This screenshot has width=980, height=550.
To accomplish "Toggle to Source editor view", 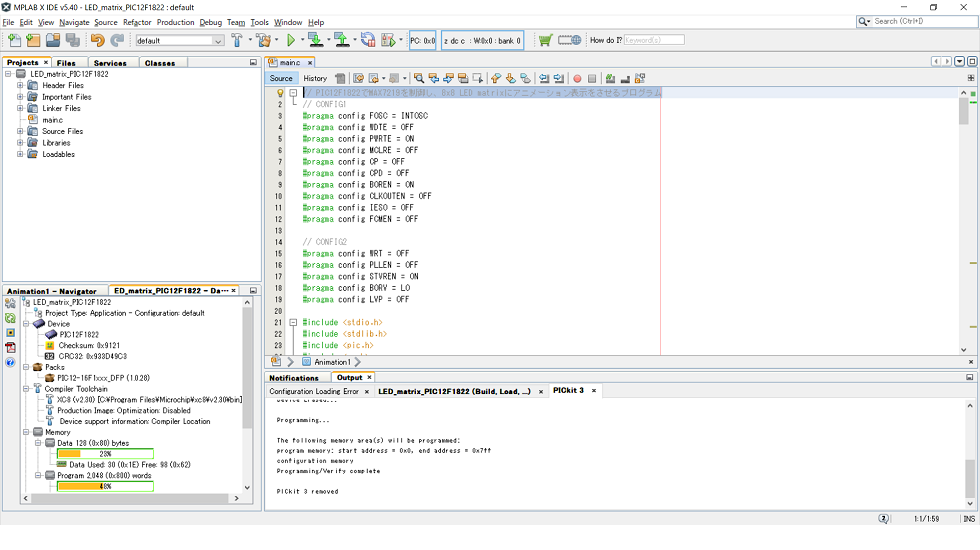I will (282, 78).
